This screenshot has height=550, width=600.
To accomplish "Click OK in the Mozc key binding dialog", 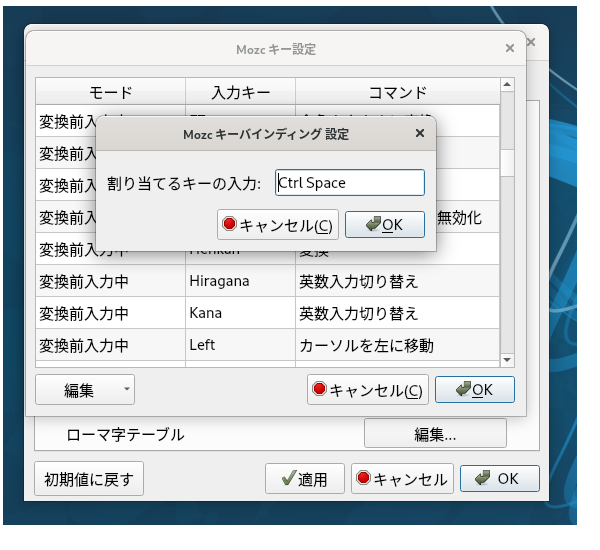I will (385, 224).
